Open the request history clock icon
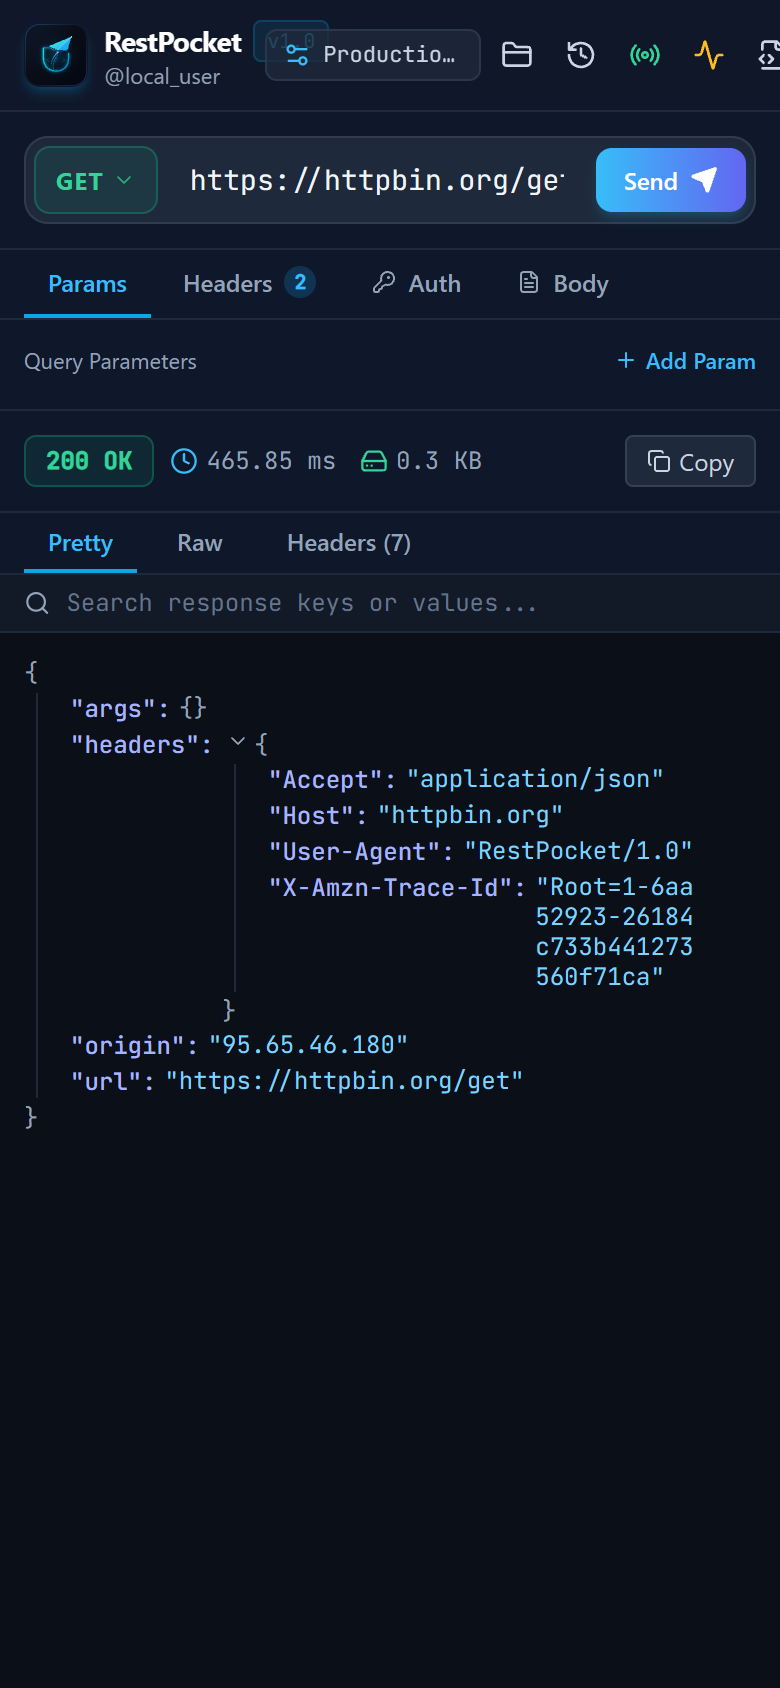 coord(581,55)
